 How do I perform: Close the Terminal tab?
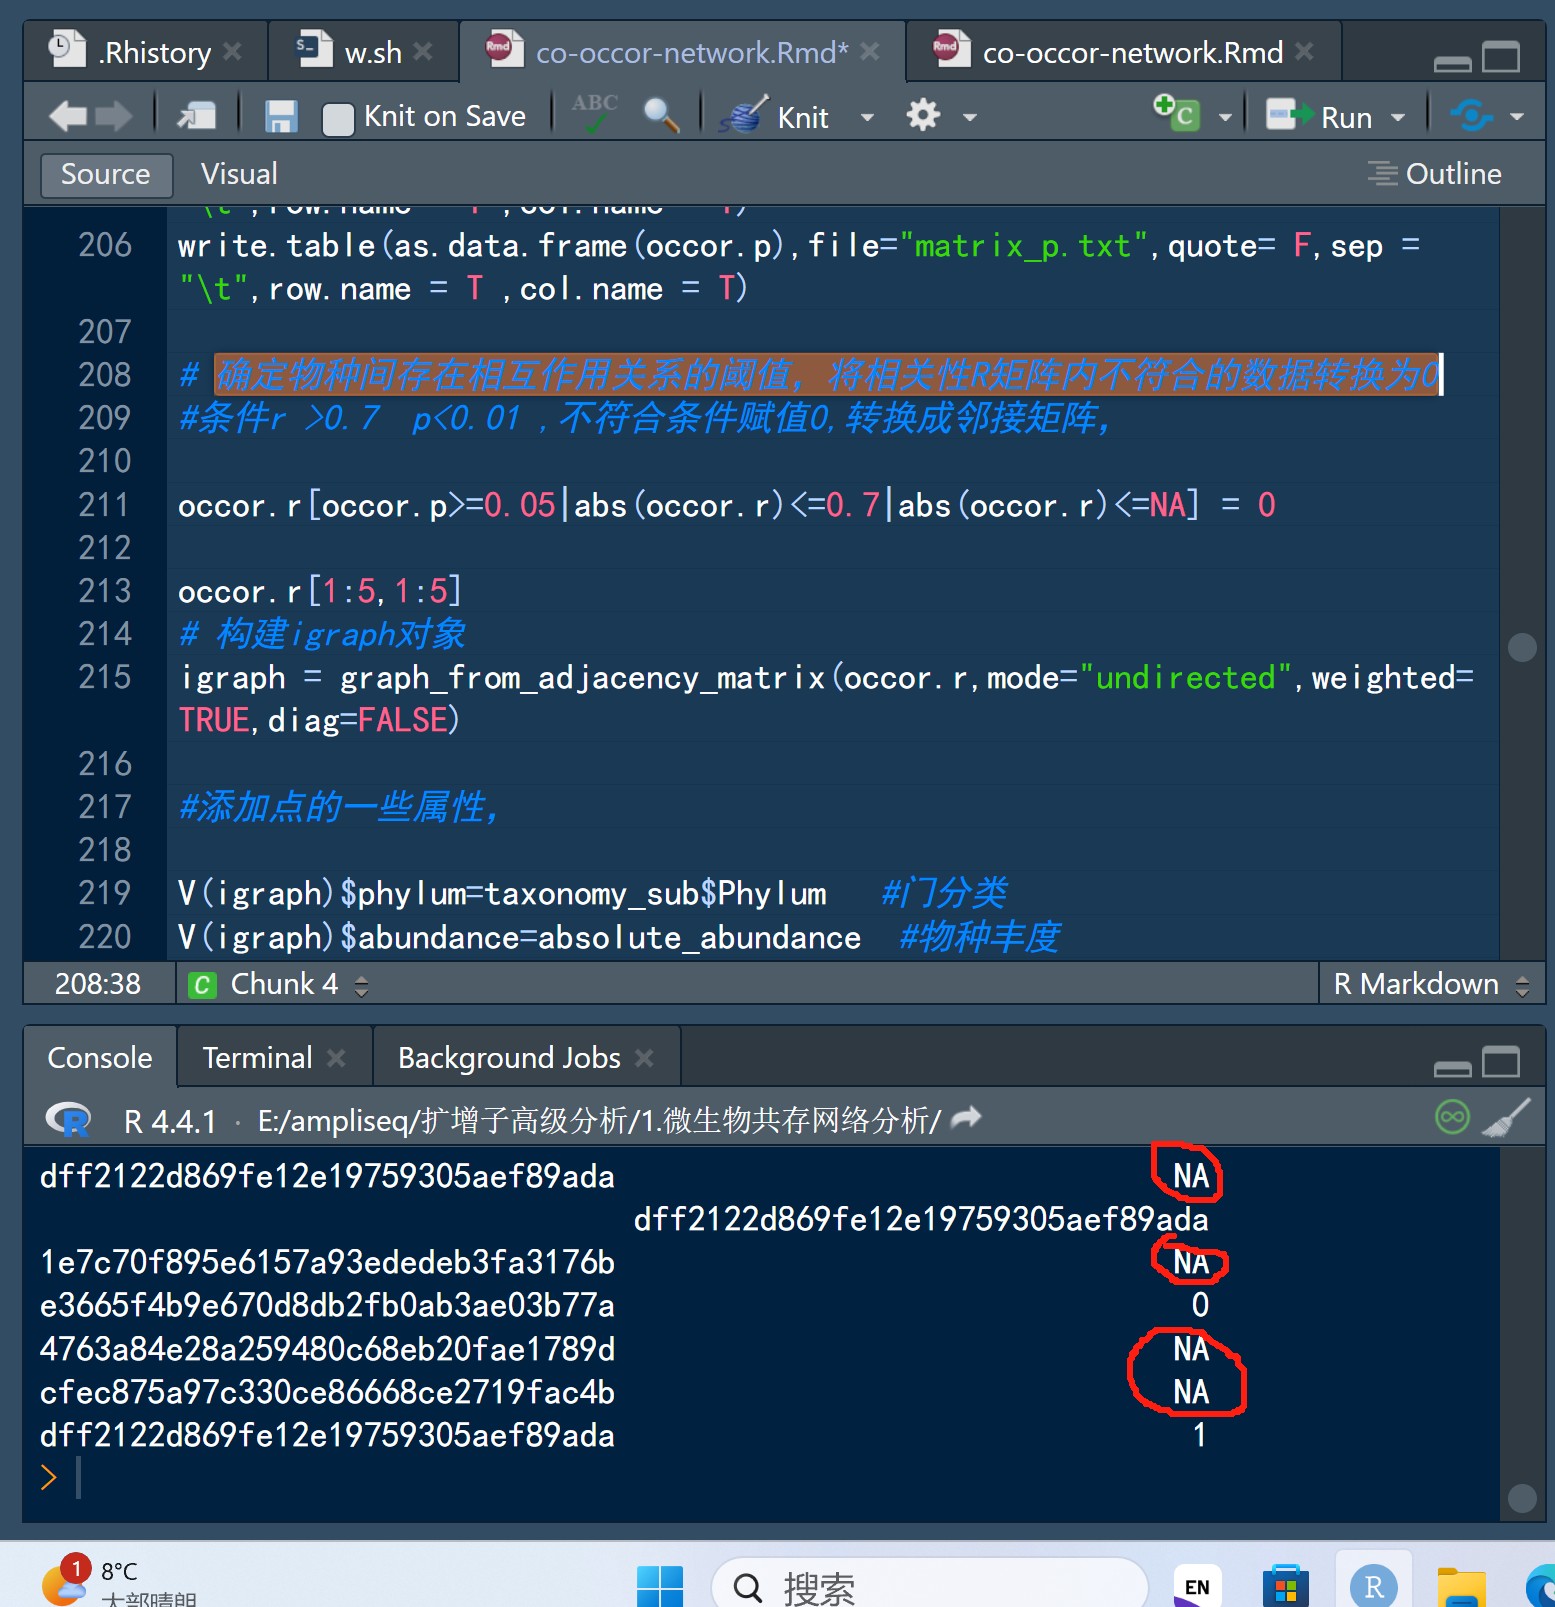point(337,1057)
